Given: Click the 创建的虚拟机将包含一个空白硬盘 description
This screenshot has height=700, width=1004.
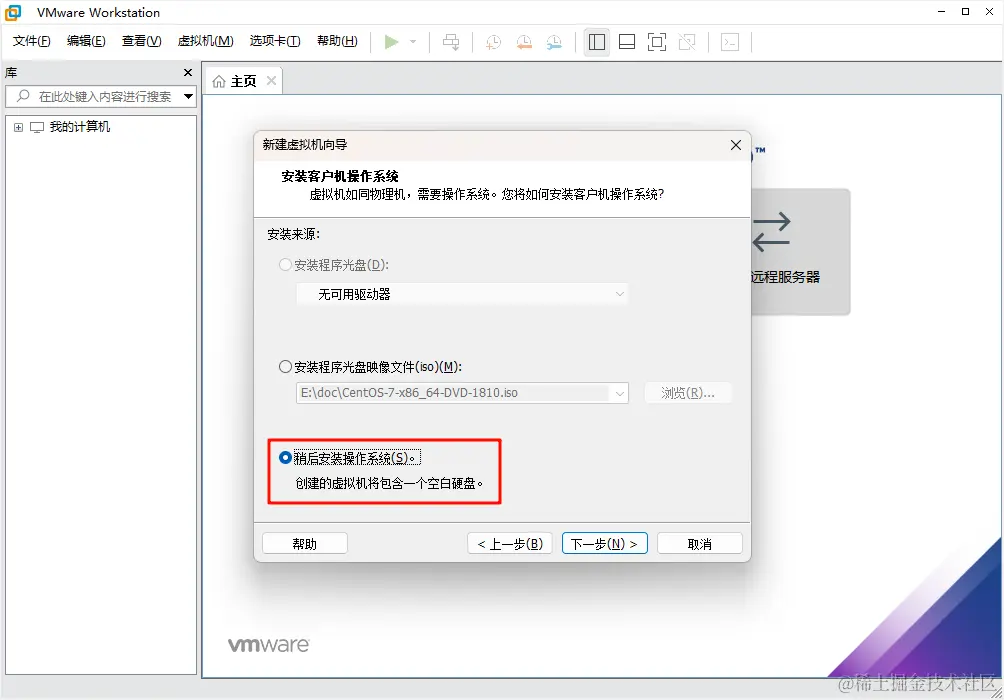Looking at the screenshot, I should coord(389,484).
